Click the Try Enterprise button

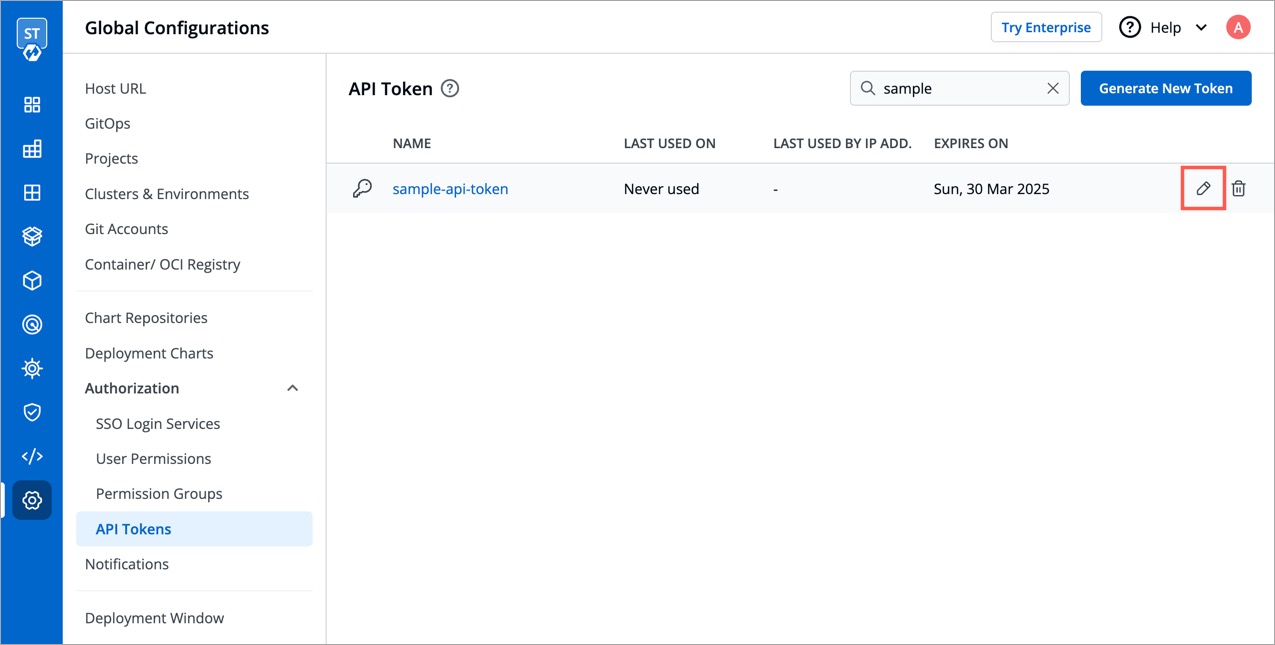(x=1045, y=28)
